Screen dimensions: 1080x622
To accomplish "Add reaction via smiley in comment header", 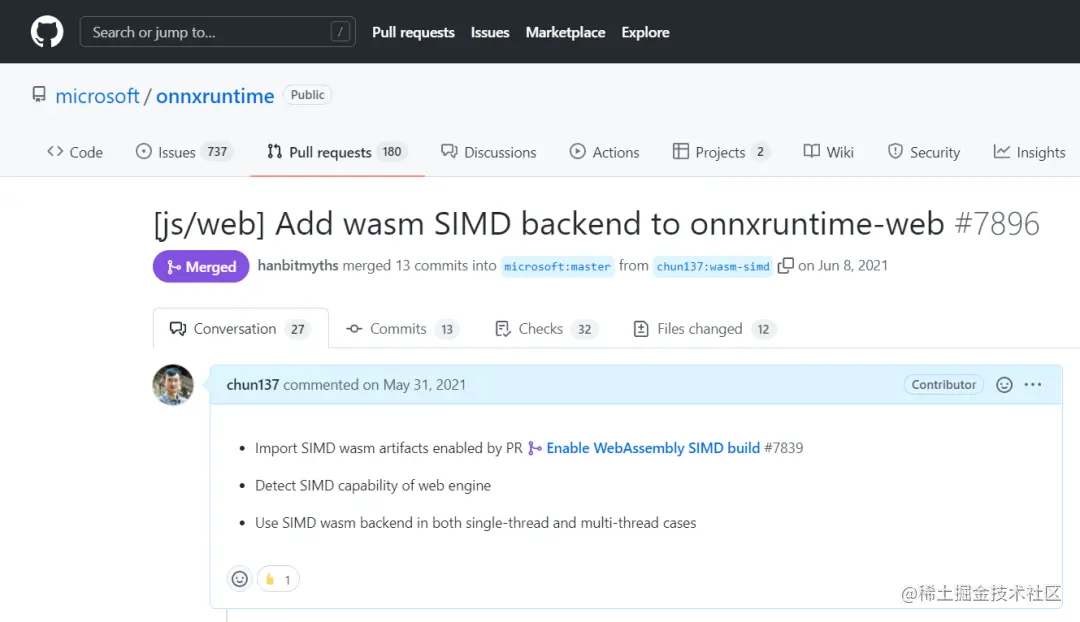I will coord(1004,384).
